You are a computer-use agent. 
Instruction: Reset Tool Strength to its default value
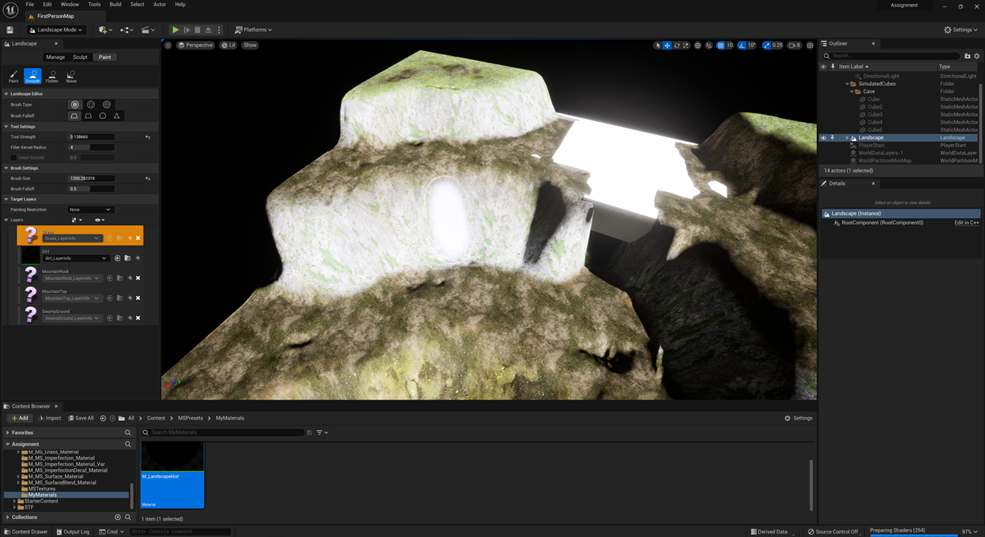(147, 137)
